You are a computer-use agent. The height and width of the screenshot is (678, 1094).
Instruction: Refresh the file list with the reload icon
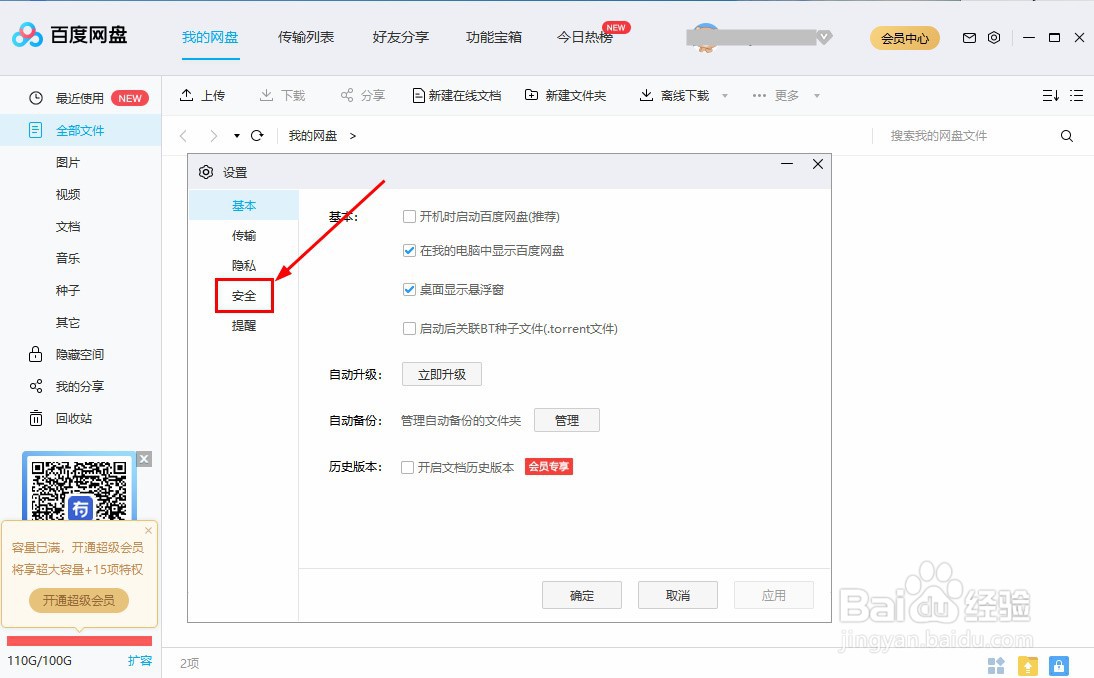[x=258, y=135]
